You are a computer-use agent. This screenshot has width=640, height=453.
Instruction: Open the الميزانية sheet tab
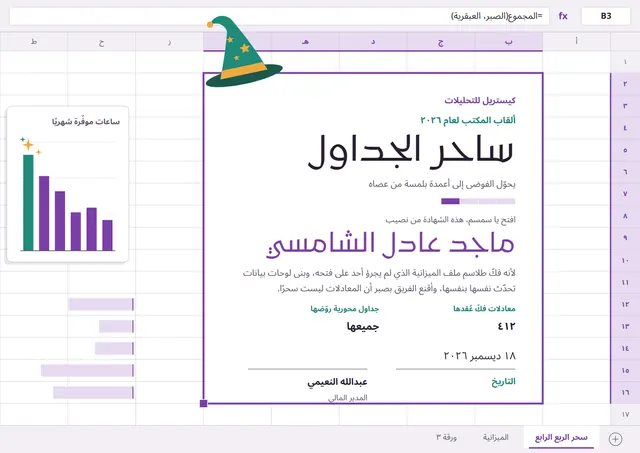[x=496, y=437]
